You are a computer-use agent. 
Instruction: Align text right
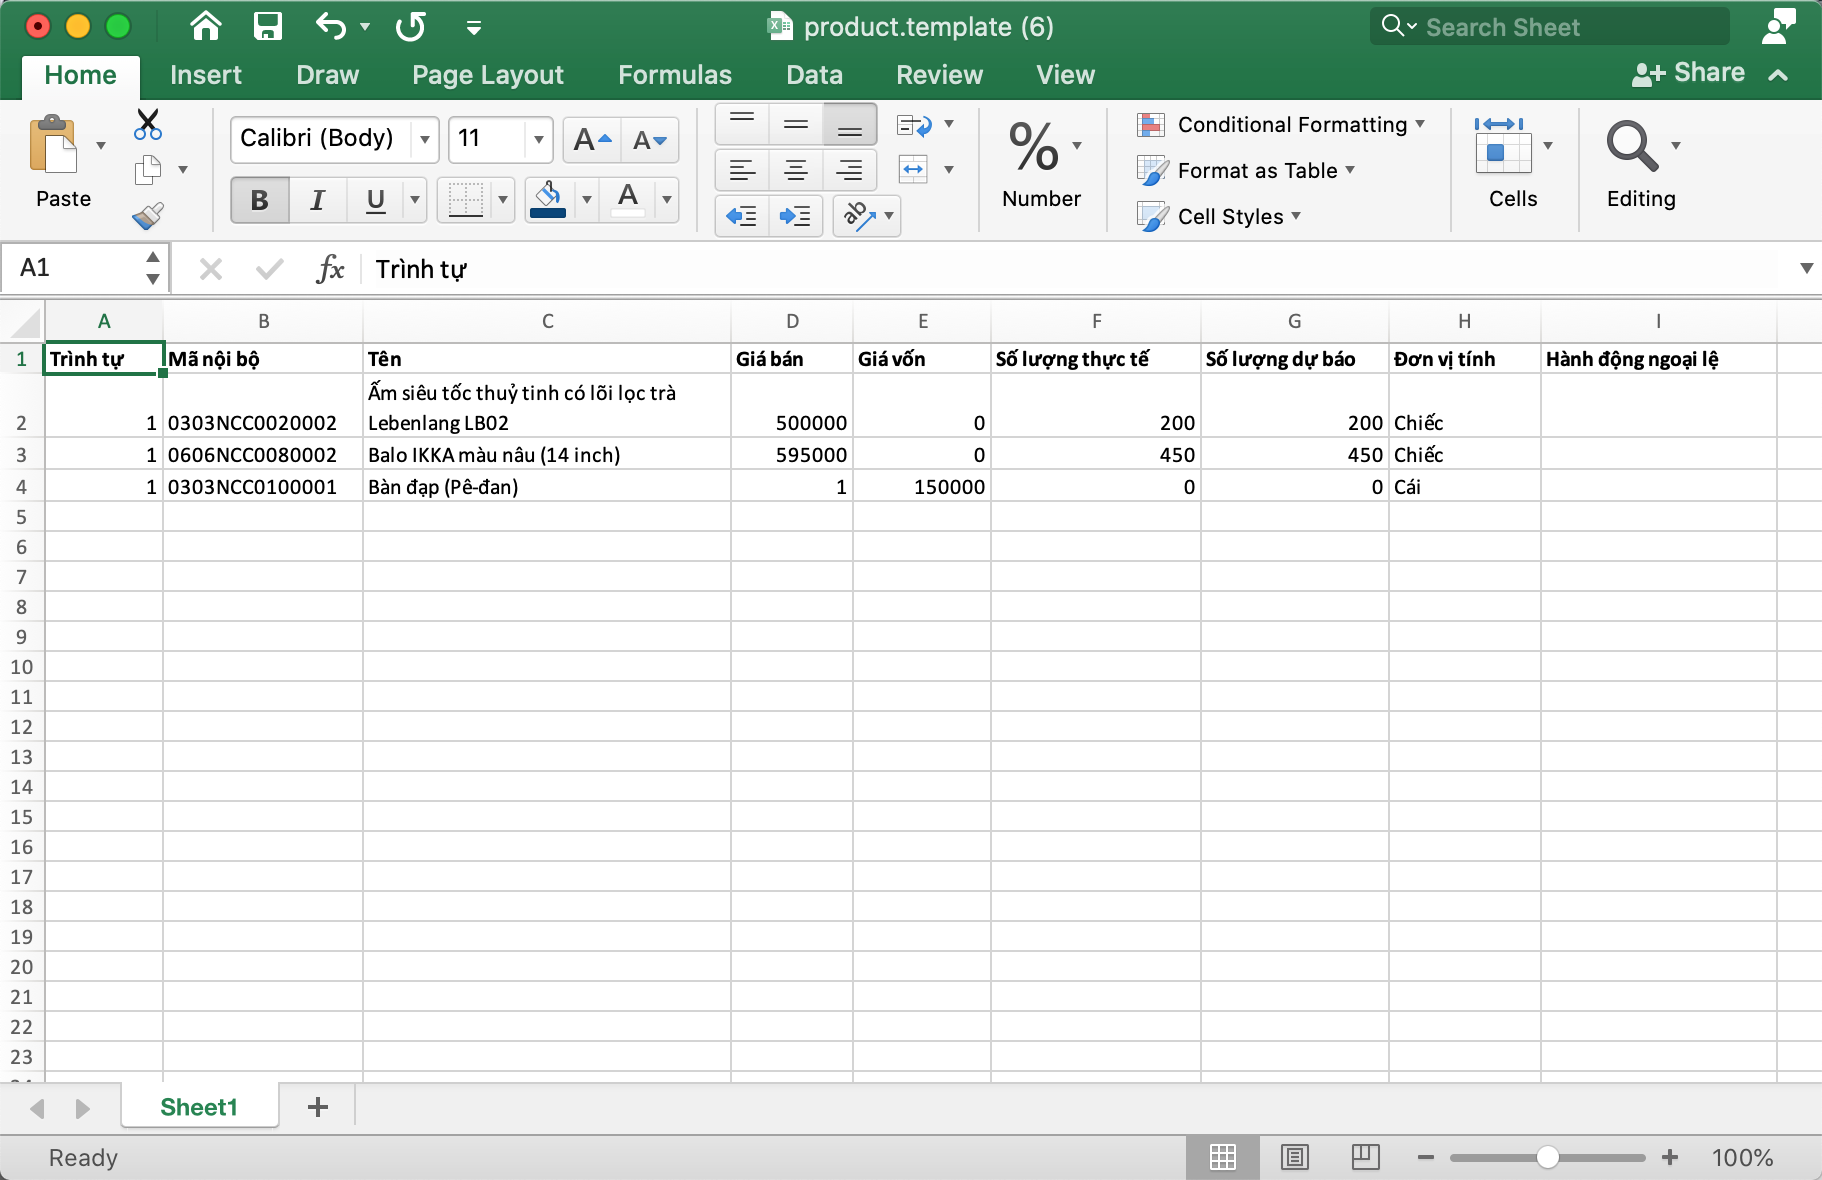[x=850, y=170]
